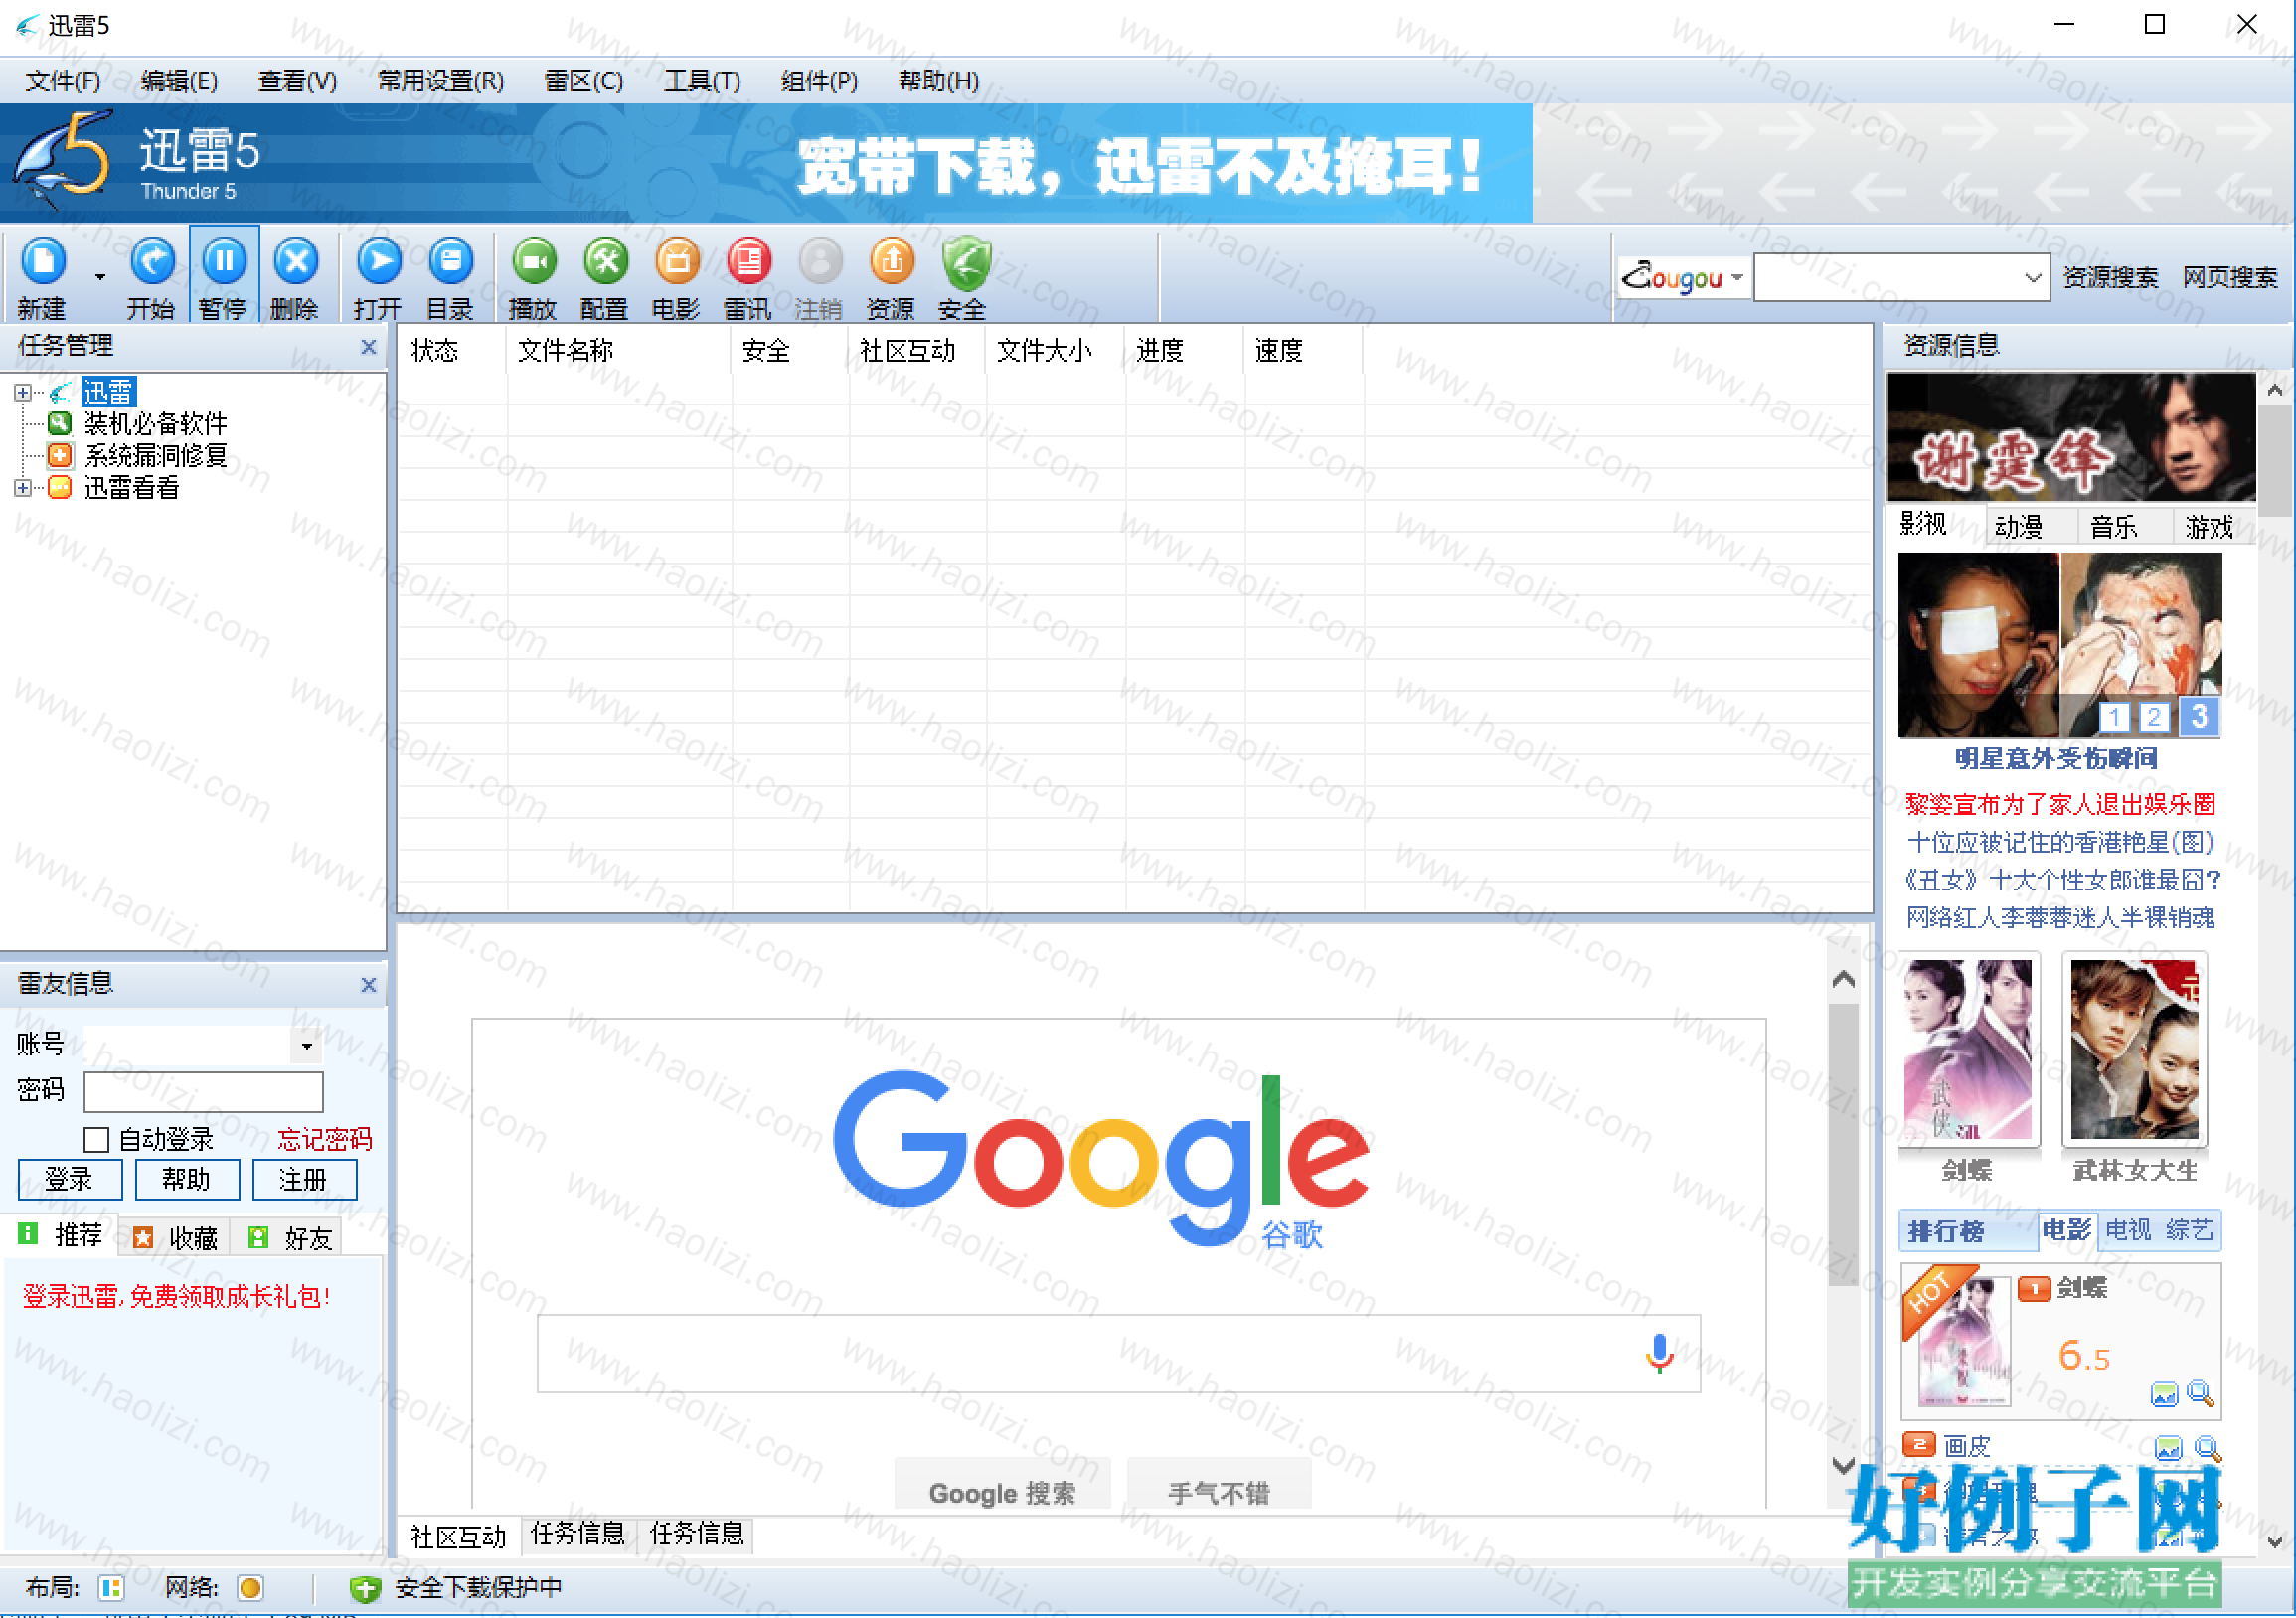
Task: Open the 账号 account dropdown
Action: point(307,1047)
